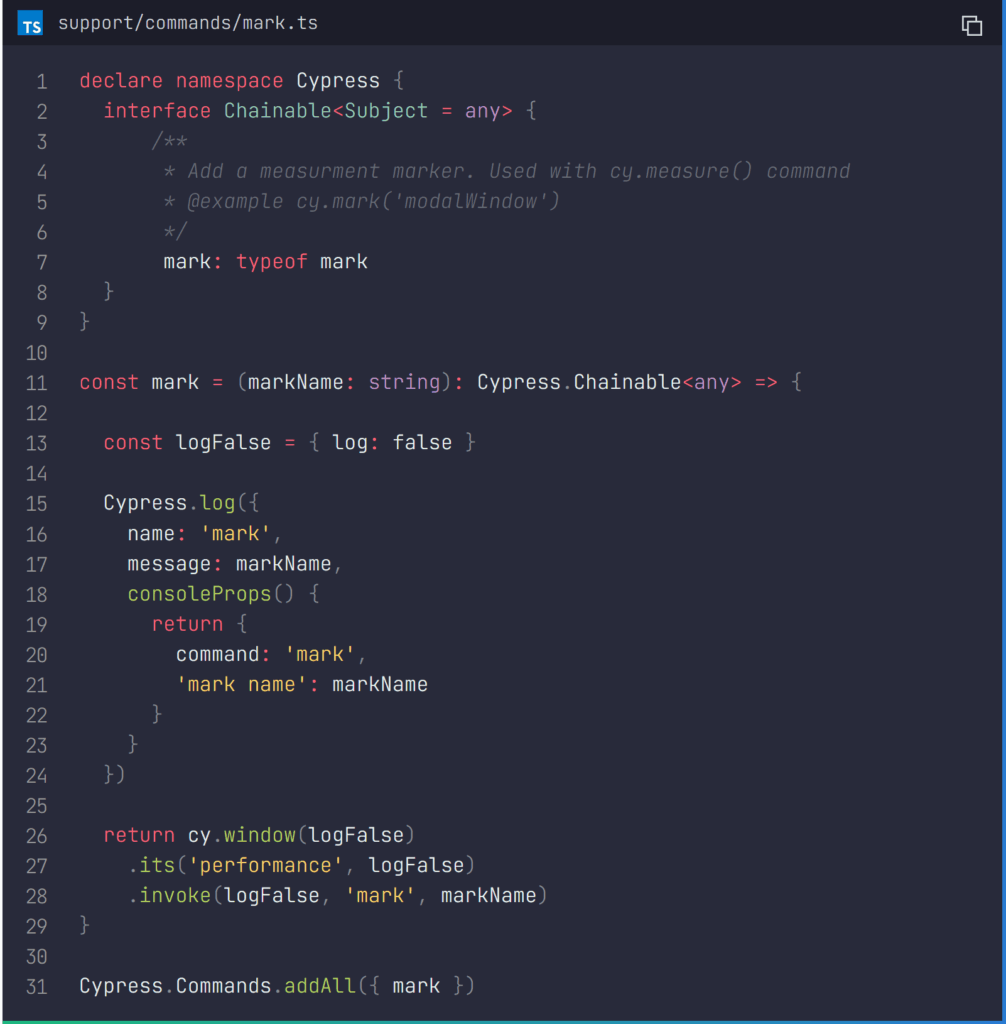Click the filename support/commands/mark.ts

(188, 24)
